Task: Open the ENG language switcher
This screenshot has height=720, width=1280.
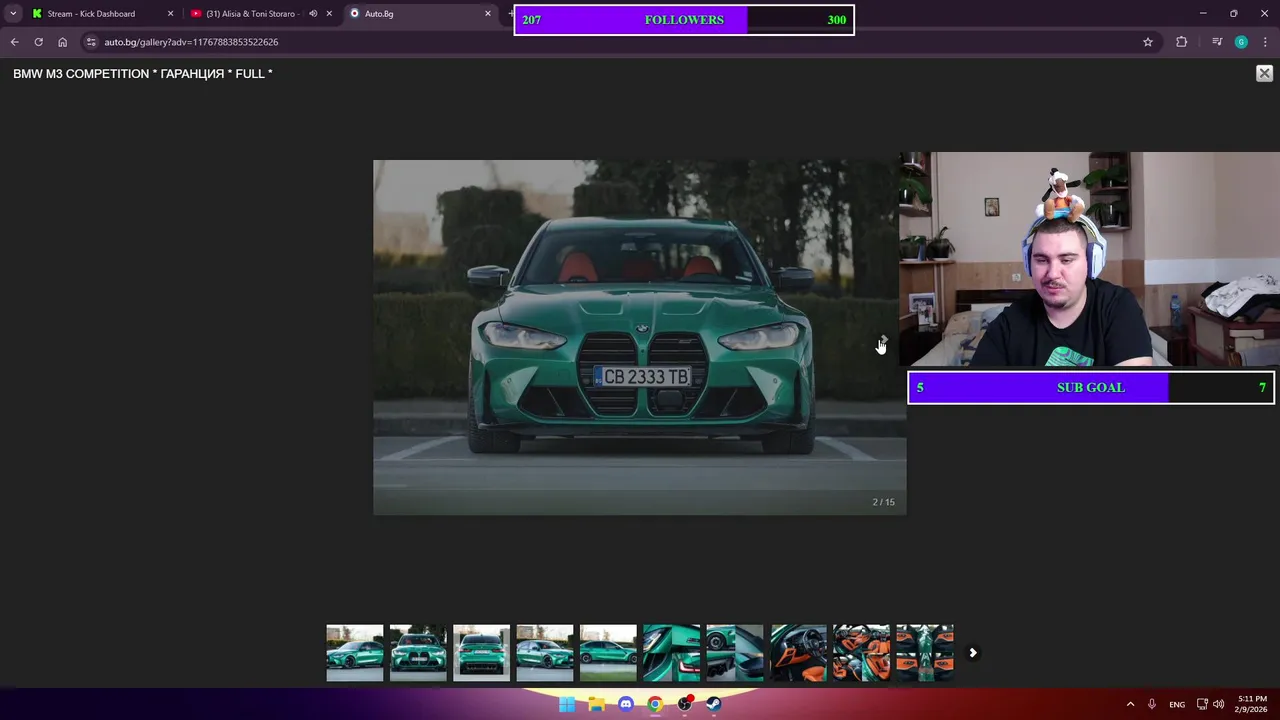Action: coord(1177,704)
